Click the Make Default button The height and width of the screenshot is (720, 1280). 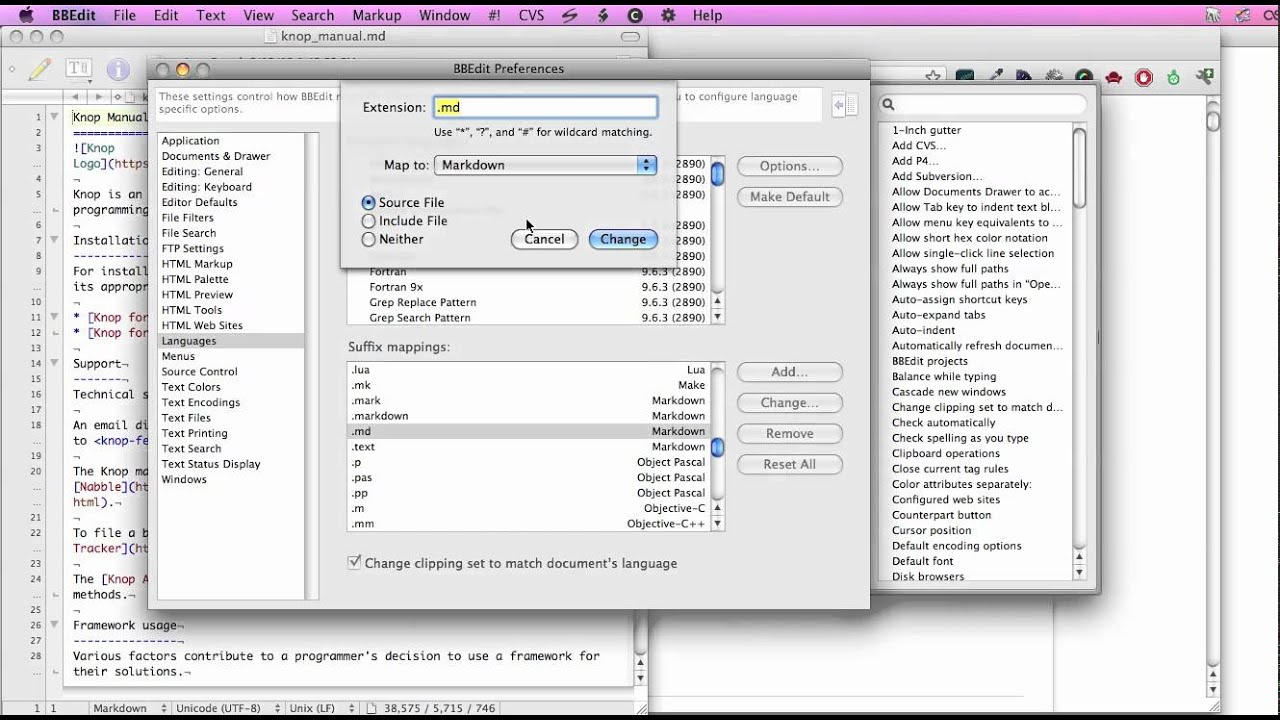[x=790, y=197]
